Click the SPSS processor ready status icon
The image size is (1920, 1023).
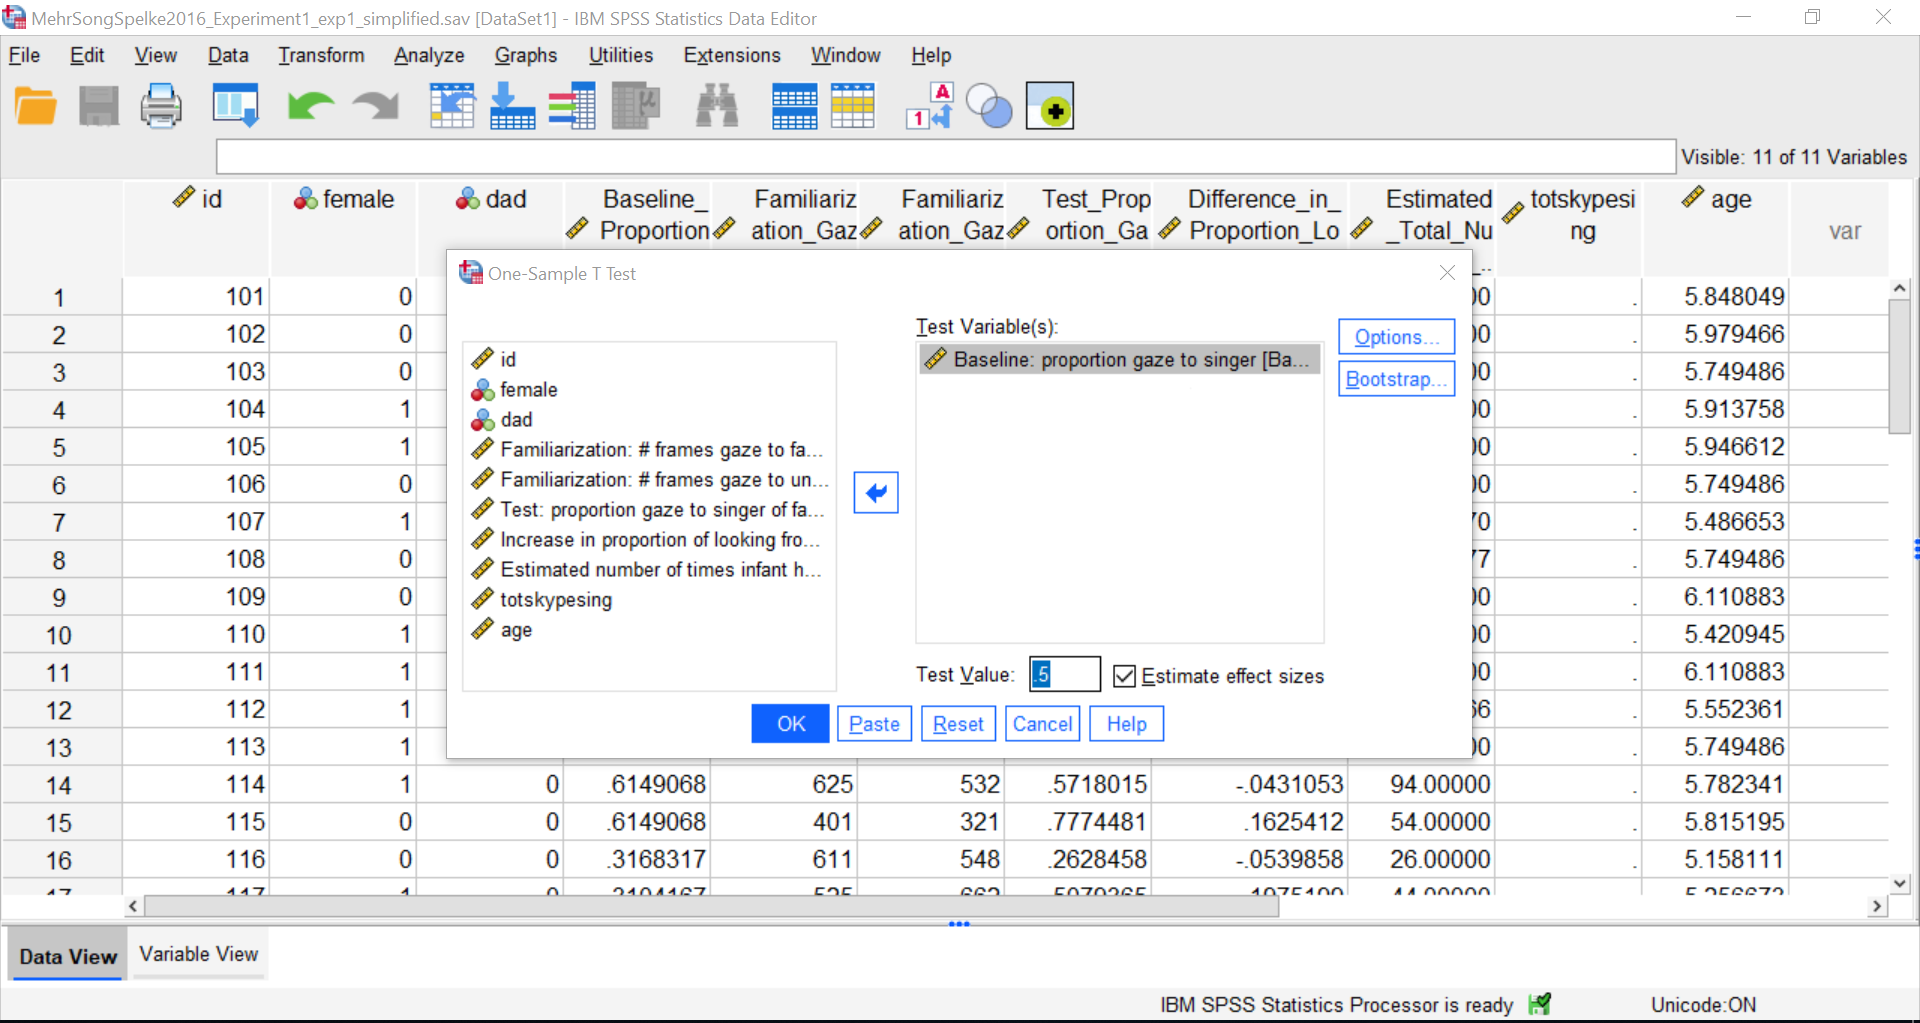pyautogui.click(x=1540, y=1004)
